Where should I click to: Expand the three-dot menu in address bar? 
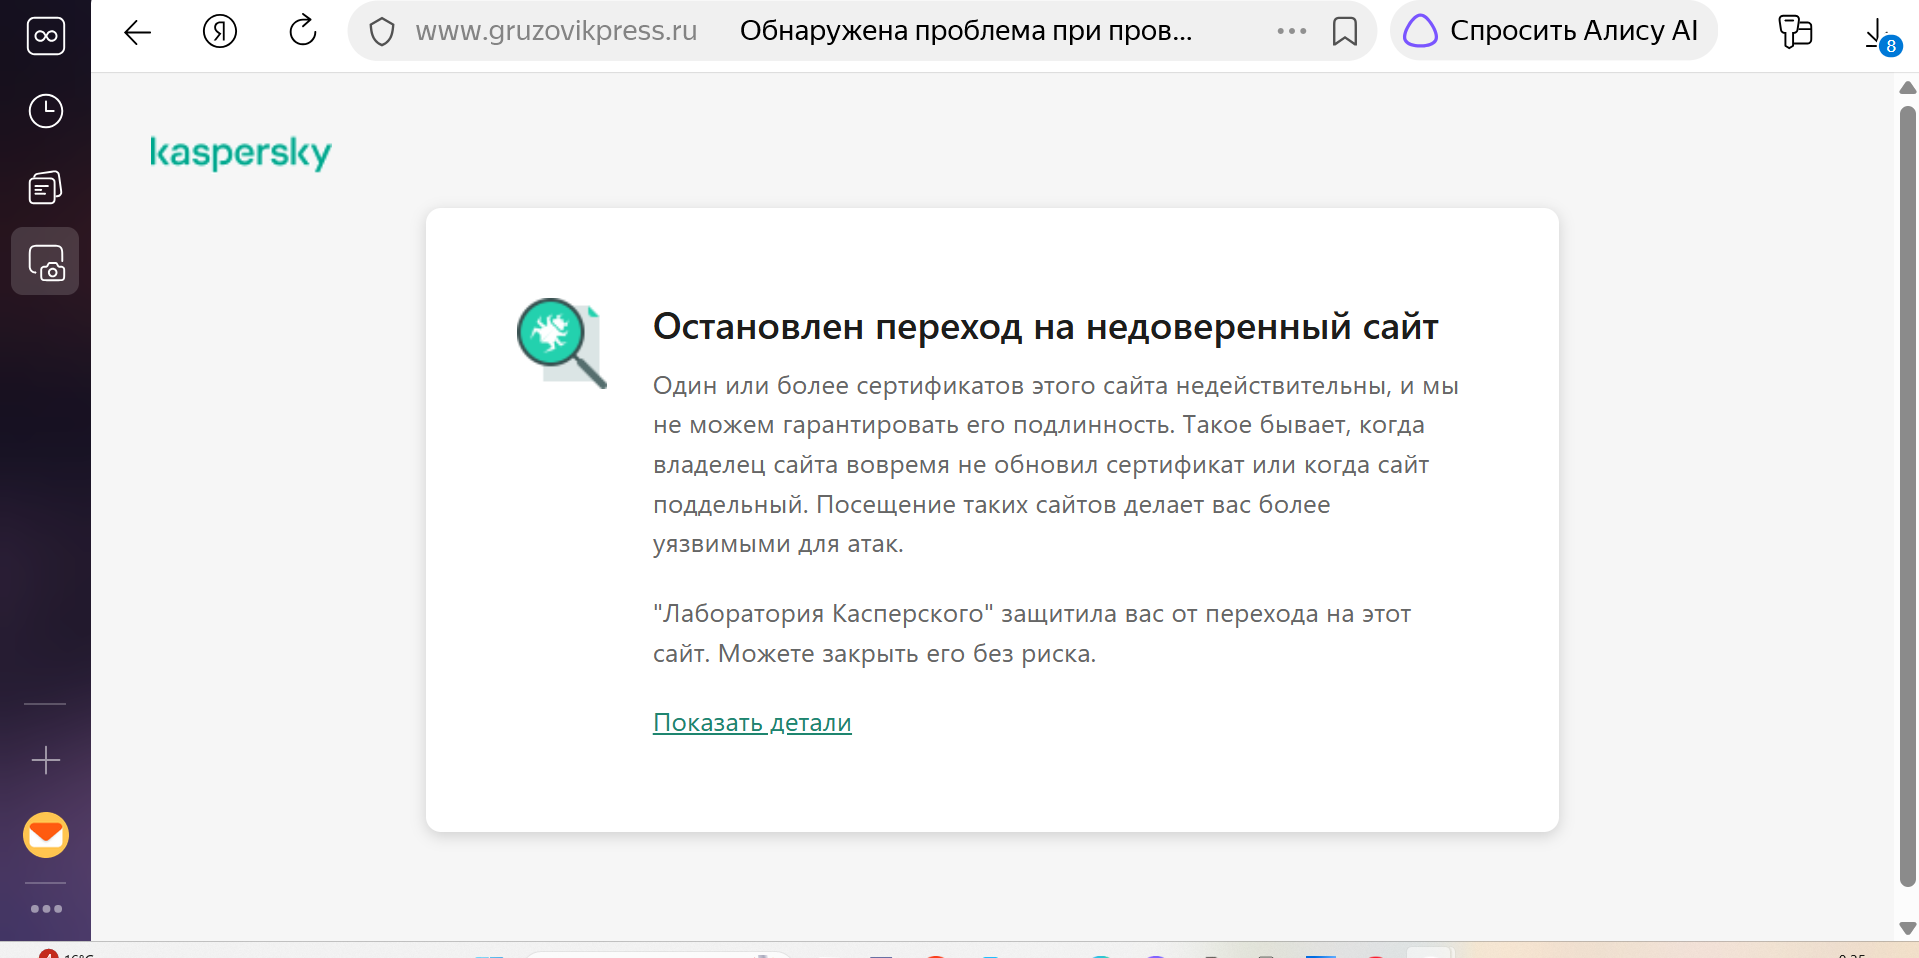click(1291, 32)
